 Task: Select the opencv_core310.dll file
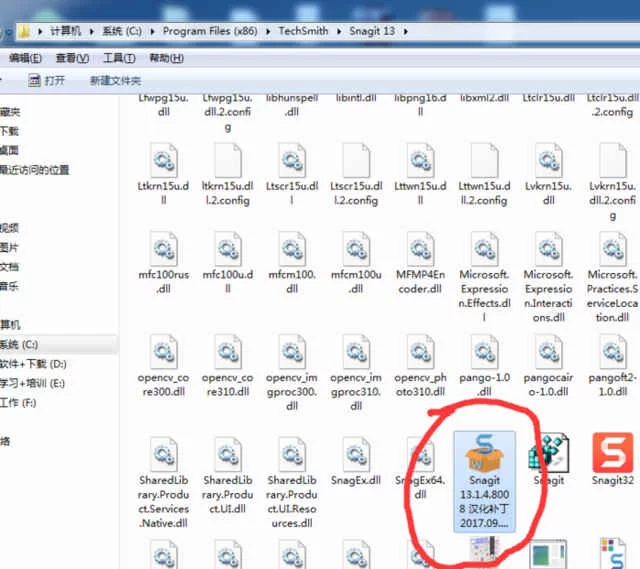[228, 366]
